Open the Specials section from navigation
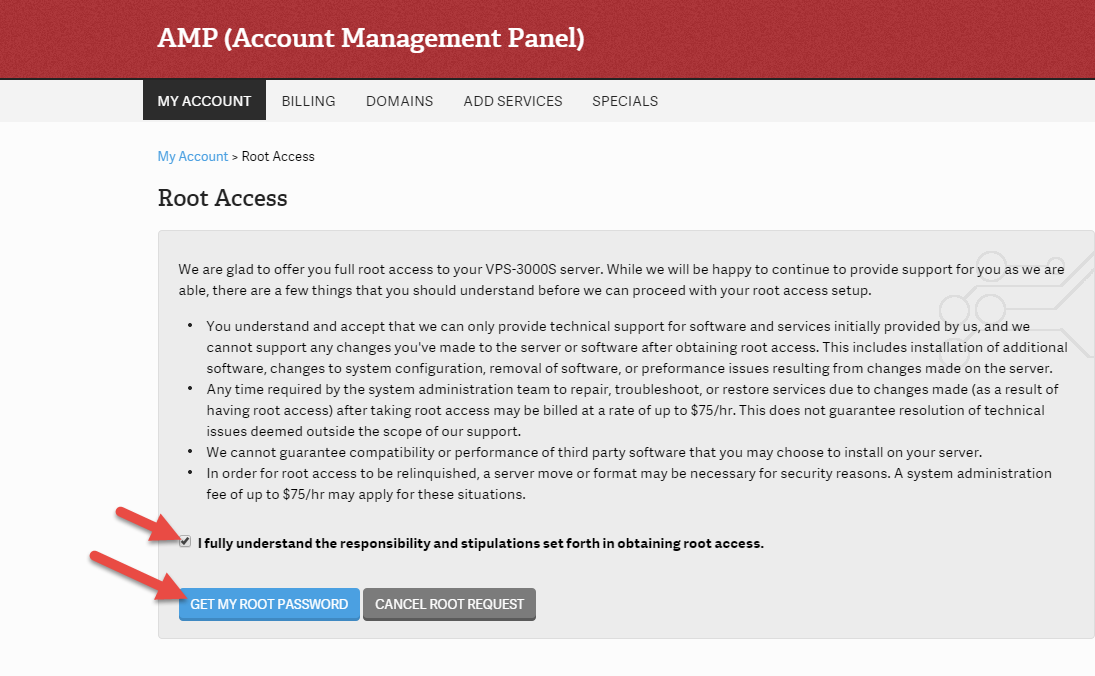 point(625,100)
